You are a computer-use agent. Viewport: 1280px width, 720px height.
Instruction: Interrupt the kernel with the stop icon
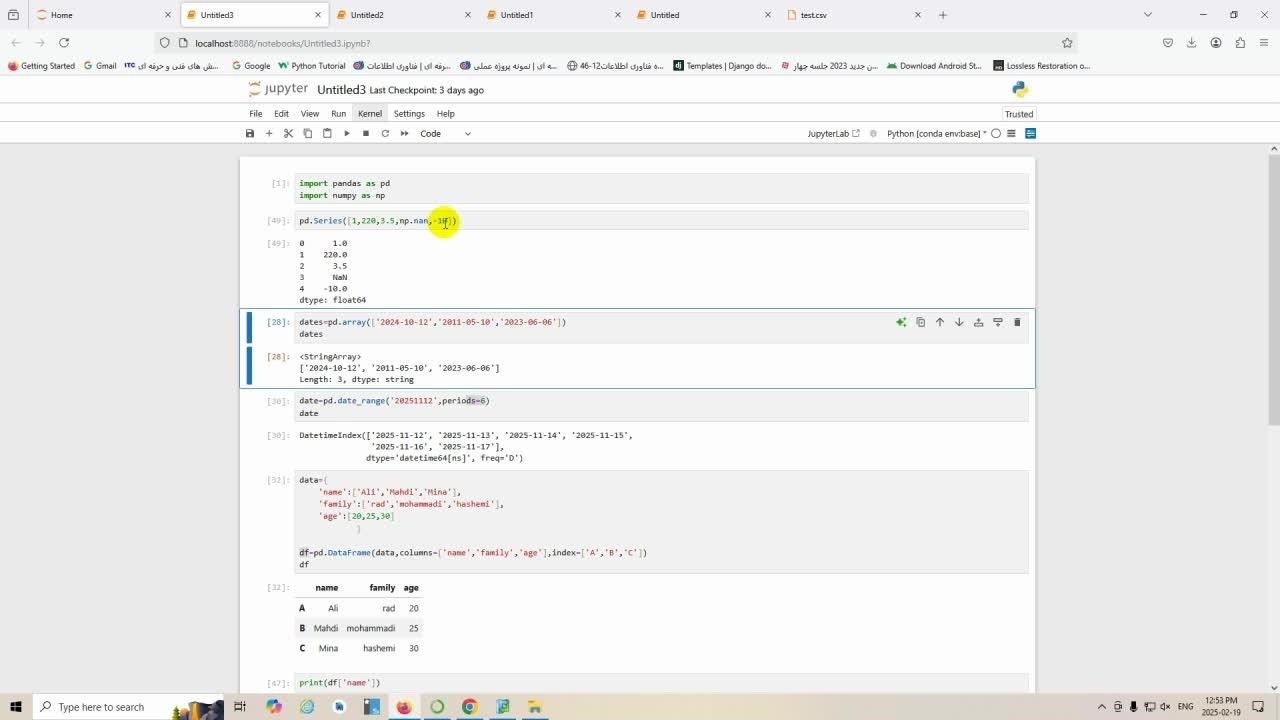coord(366,133)
